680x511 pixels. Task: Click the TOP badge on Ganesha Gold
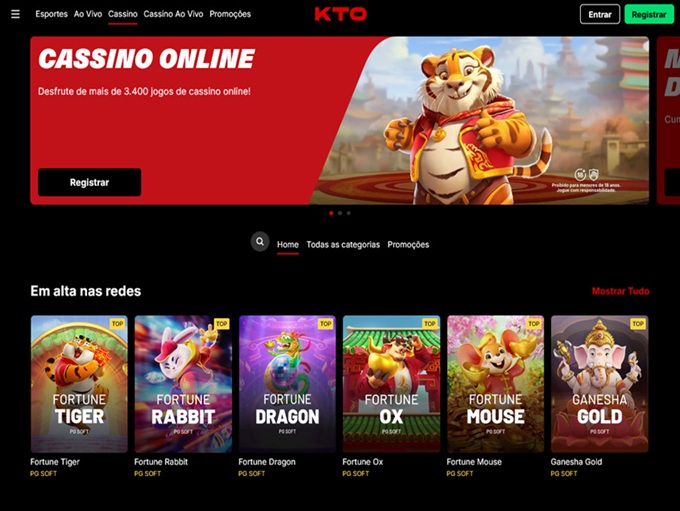(x=638, y=324)
